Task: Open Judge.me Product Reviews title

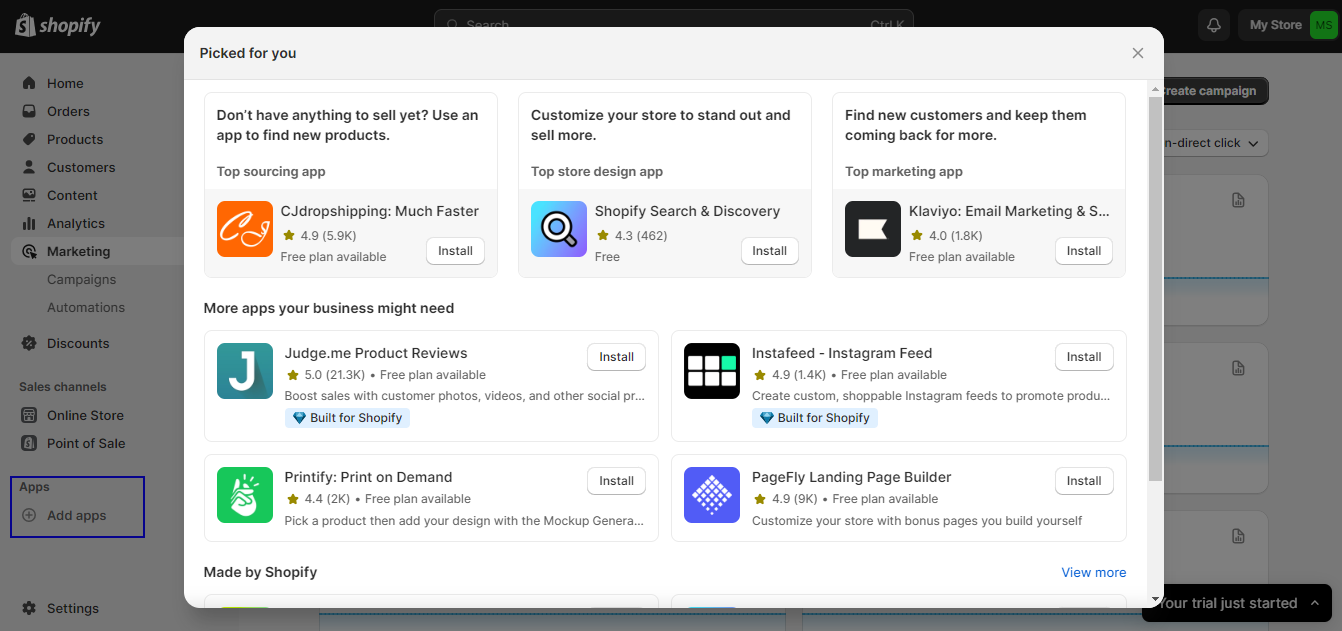Action: pyautogui.click(x=376, y=353)
